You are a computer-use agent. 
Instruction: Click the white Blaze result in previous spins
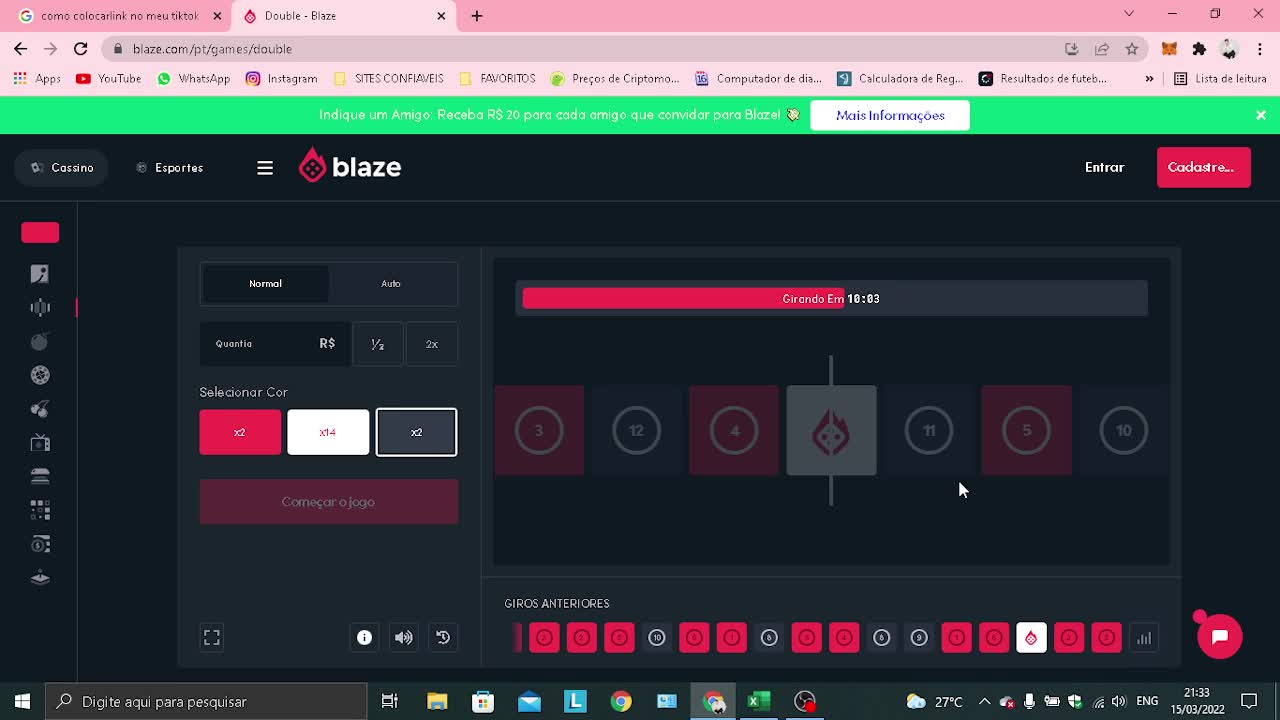[1031, 638]
